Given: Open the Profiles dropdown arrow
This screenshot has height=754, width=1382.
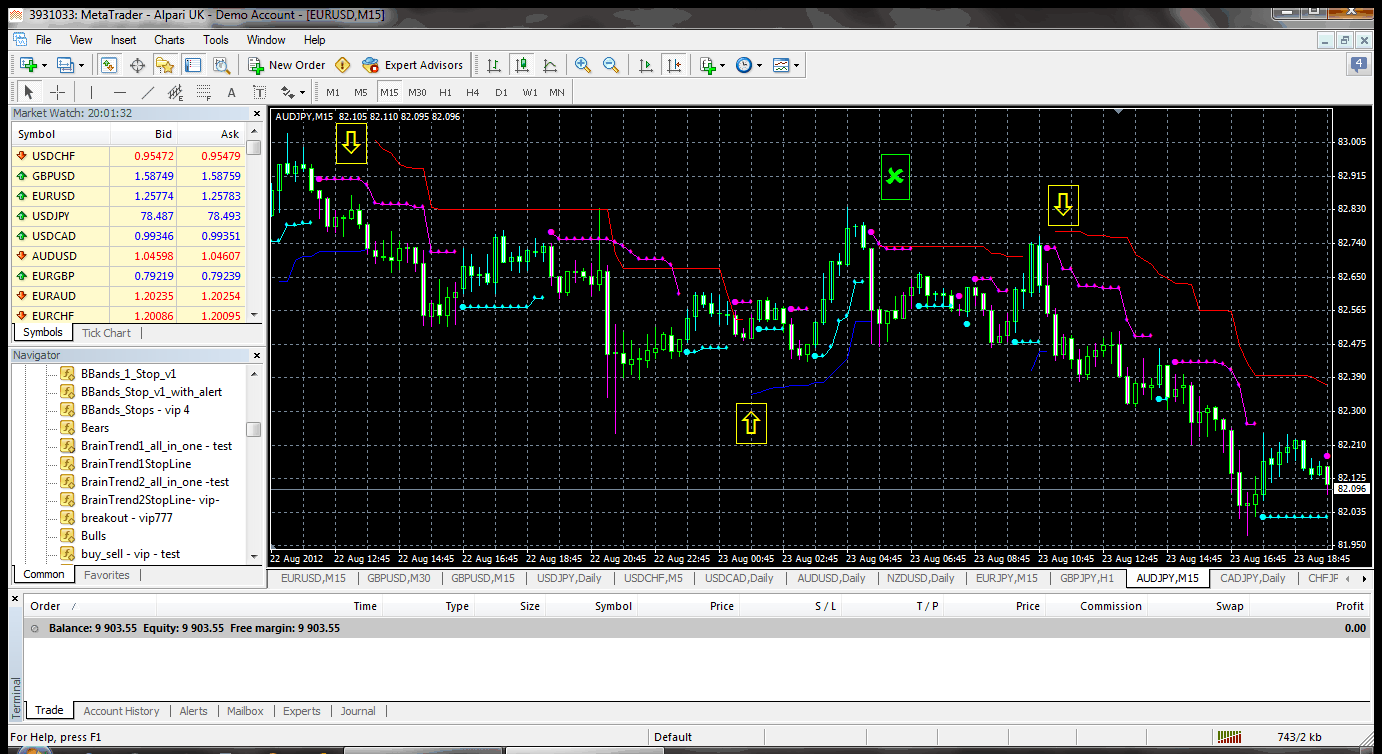Looking at the screenshot, I should (x=81, y=65).
